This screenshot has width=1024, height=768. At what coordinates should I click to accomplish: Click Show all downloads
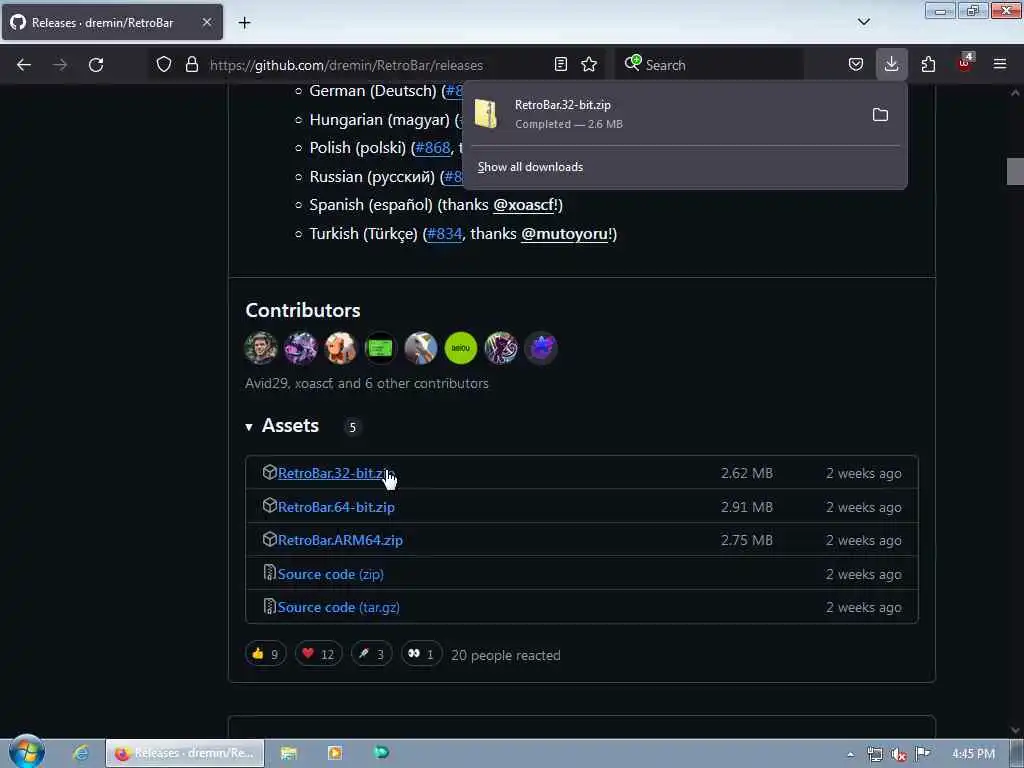530,167
